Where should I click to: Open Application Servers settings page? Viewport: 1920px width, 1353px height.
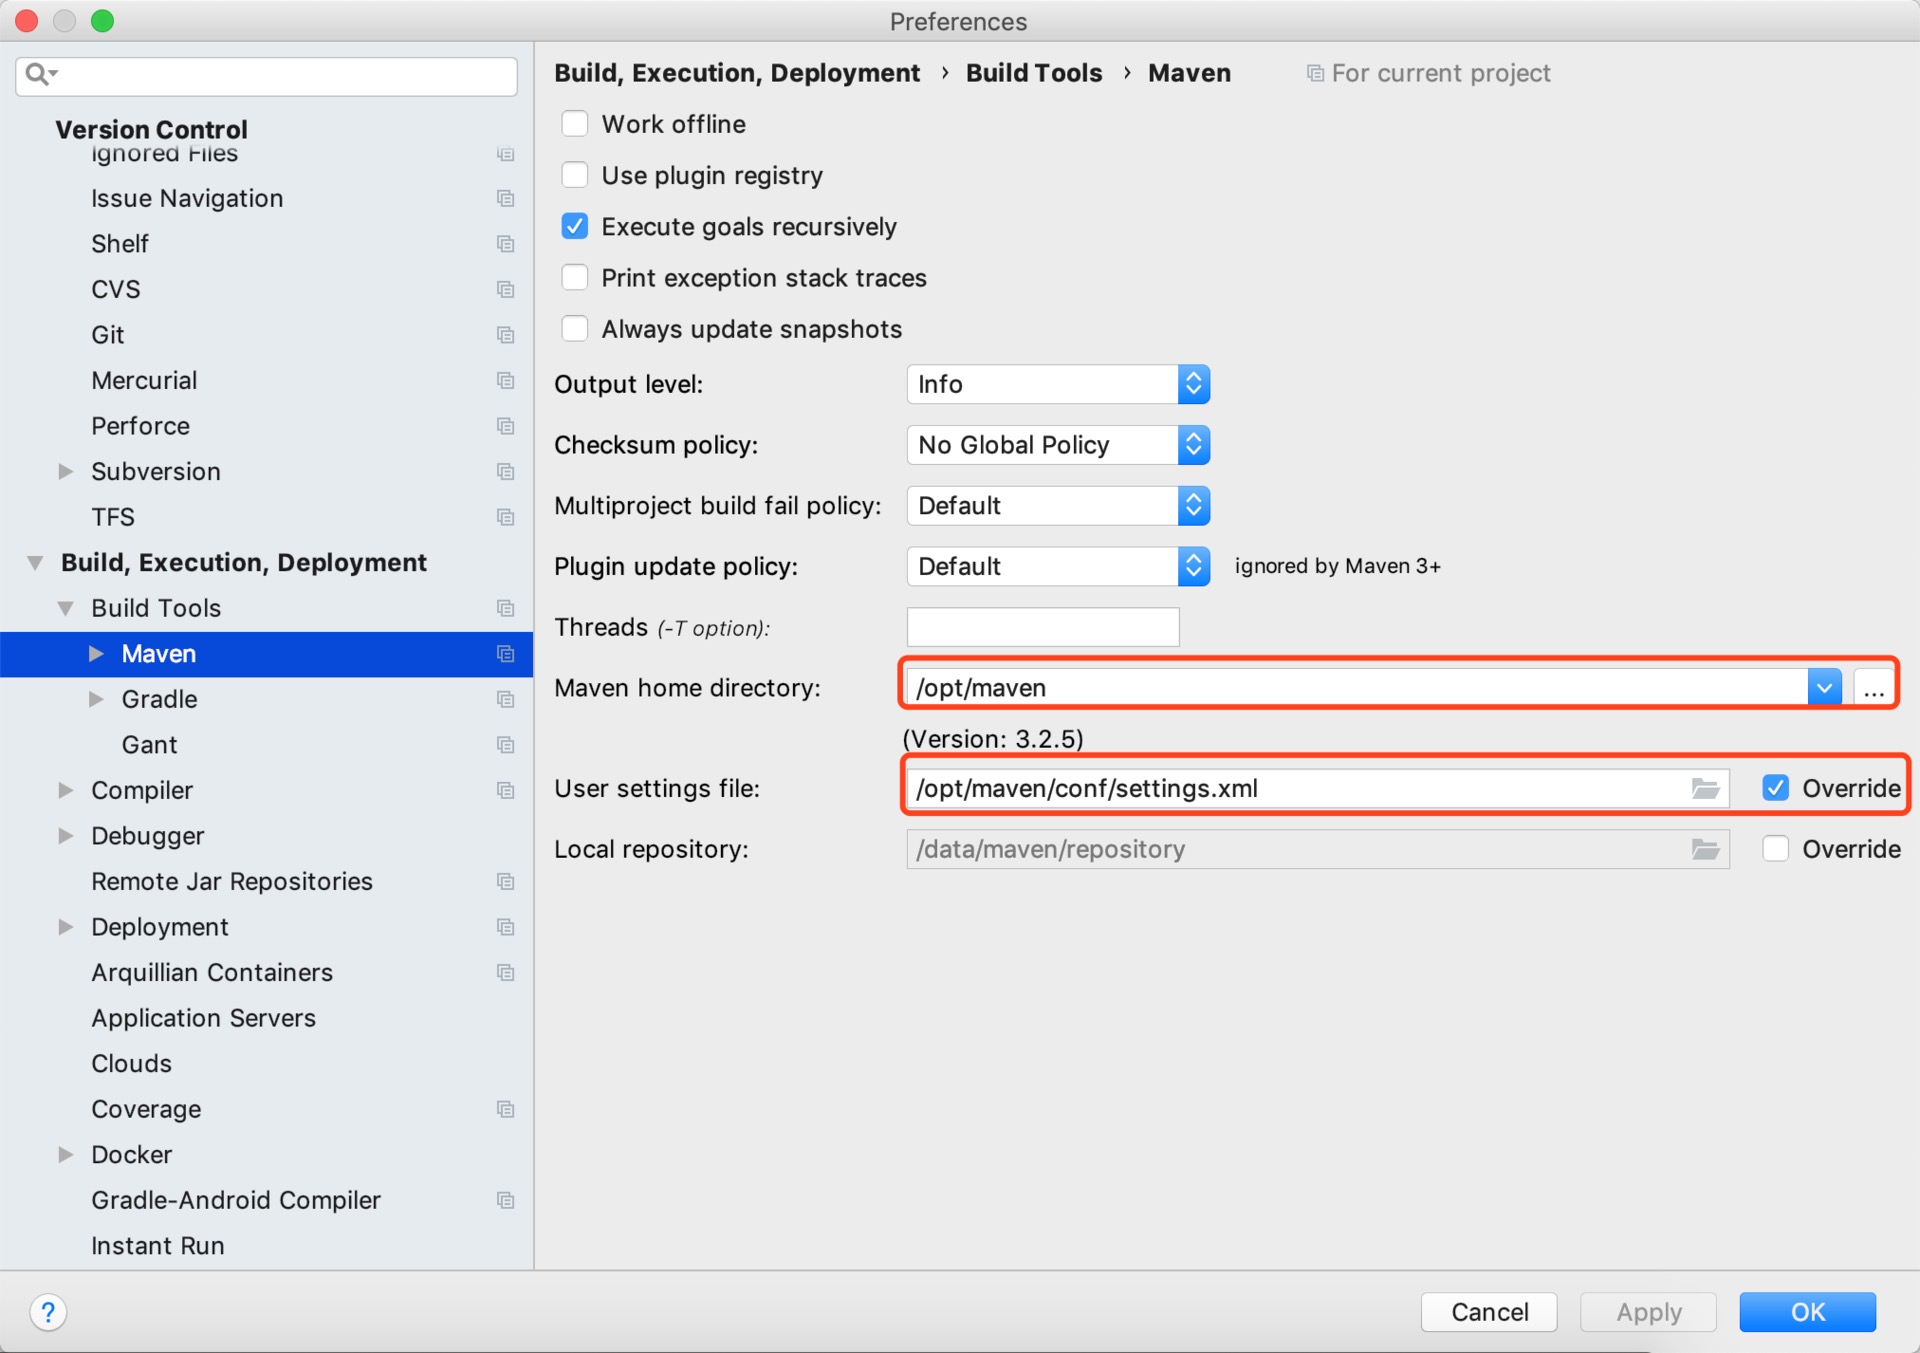[203, 1018]
